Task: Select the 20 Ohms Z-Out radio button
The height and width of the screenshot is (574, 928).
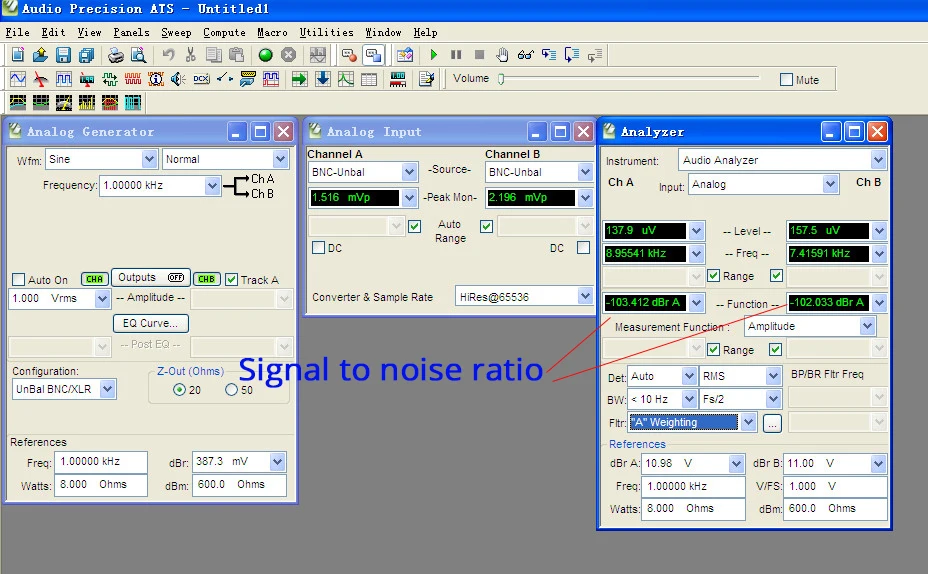Action: (x=179, y=389)
